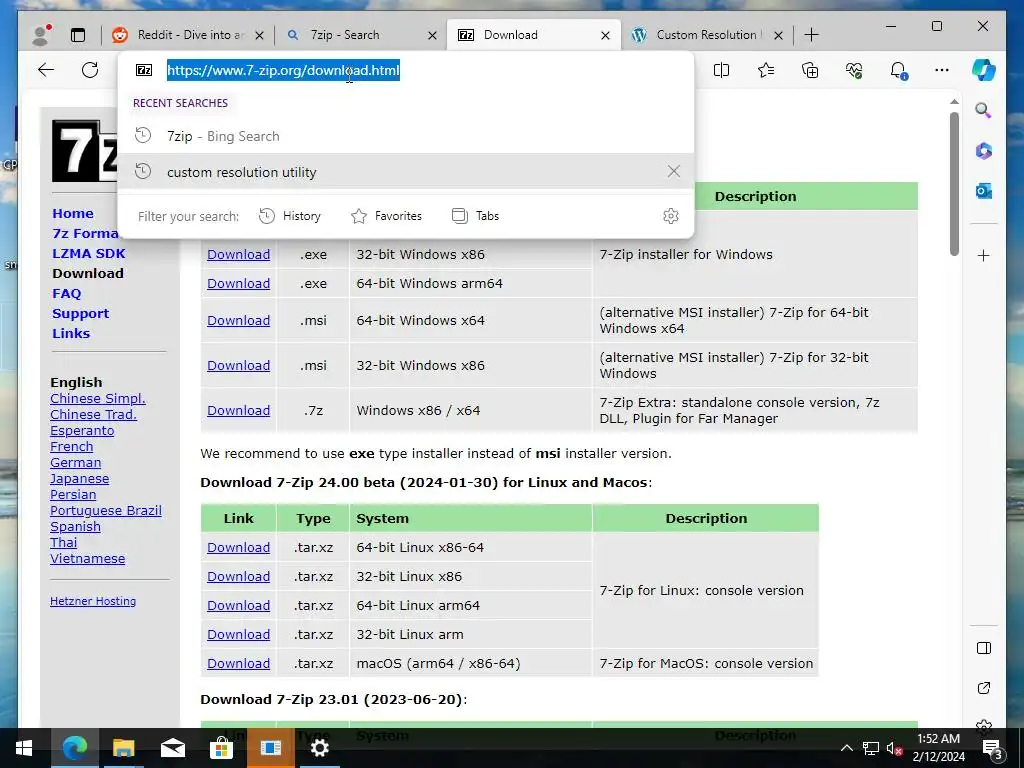Open Mail app from the taskbar
This screenshot has height=768, width=1024.
click(172, 748)
